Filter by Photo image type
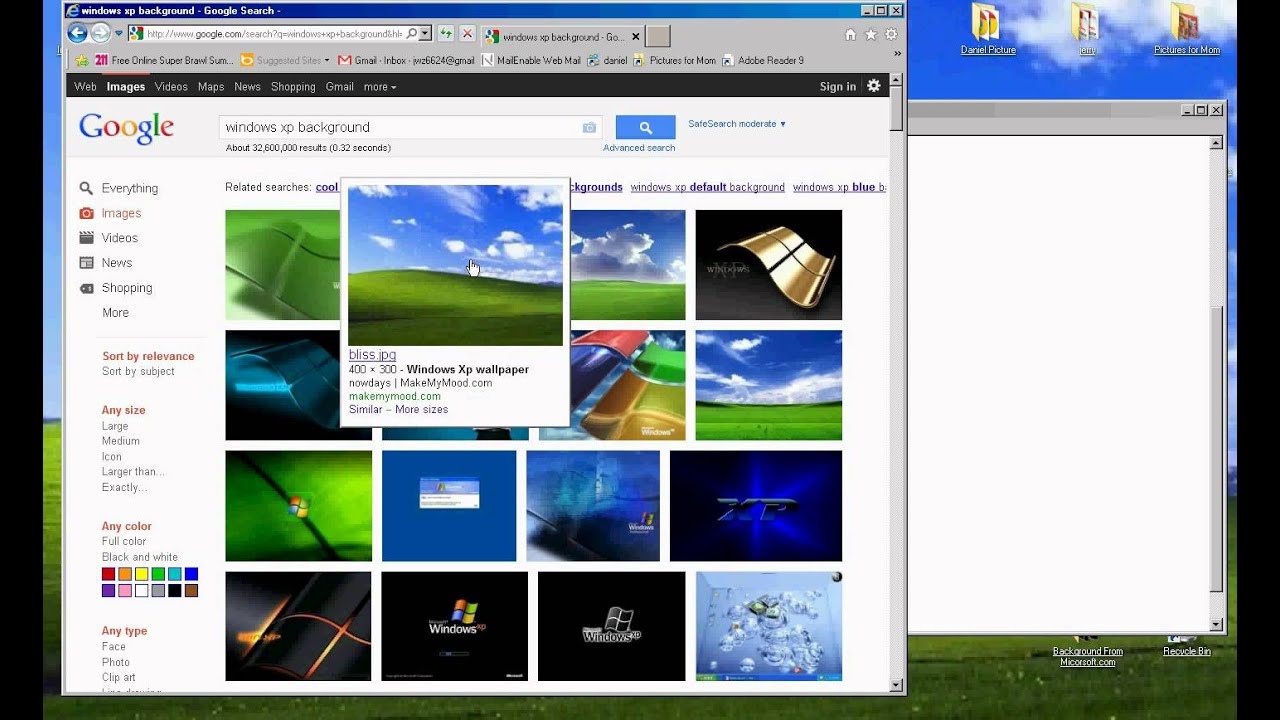 coord(116,662)
